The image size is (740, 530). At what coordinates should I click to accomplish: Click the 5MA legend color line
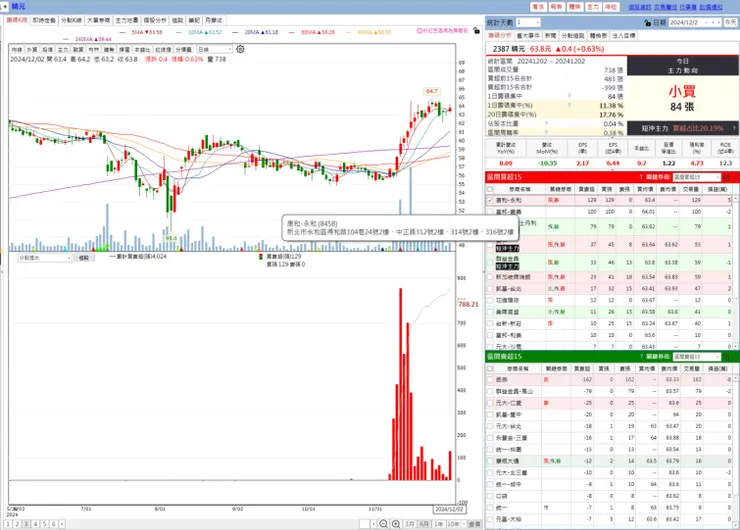(123, 32)
